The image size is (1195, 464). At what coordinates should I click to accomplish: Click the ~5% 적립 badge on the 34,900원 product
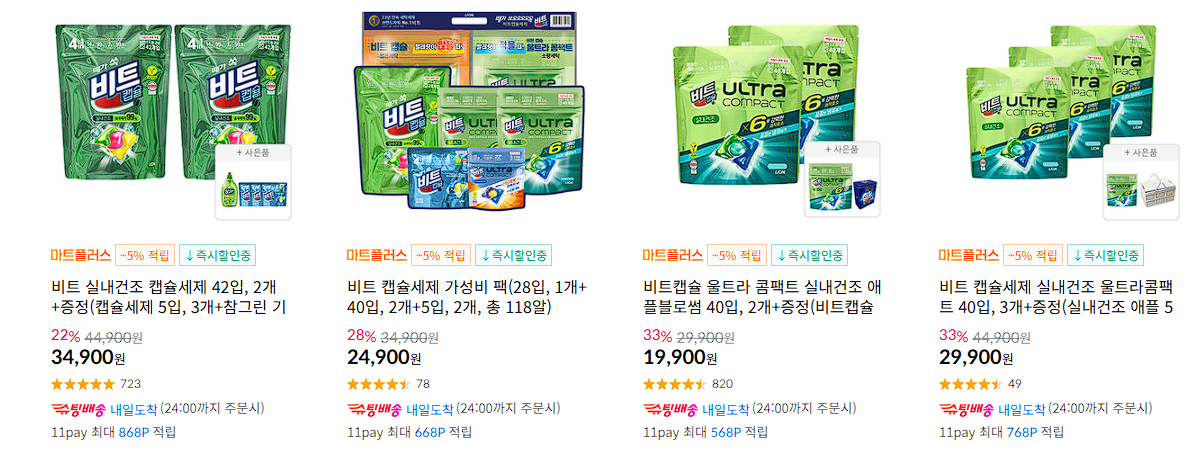146,255
